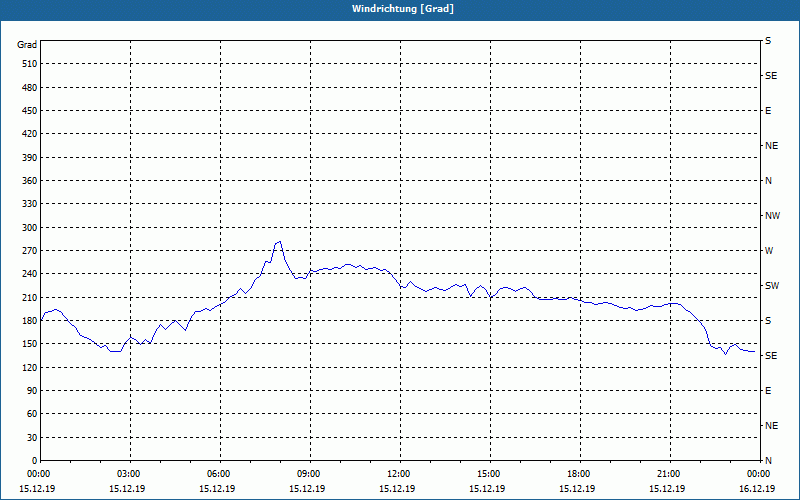This screenshot has width=800, height=500.
Task: Click the 510 value on the degree axis
Action: pyautogui.click(x=30, y=64)
